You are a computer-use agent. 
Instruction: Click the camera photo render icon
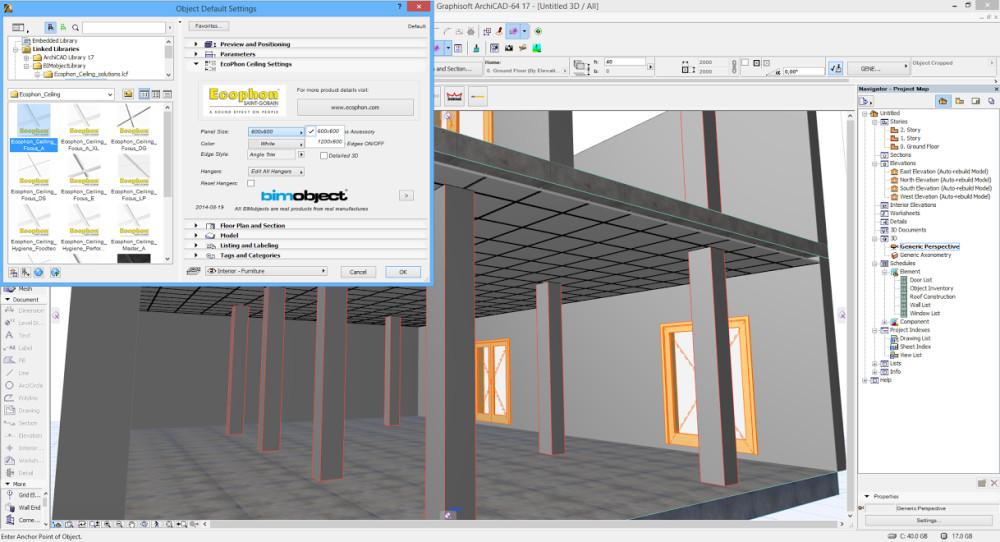click(509, 48)
